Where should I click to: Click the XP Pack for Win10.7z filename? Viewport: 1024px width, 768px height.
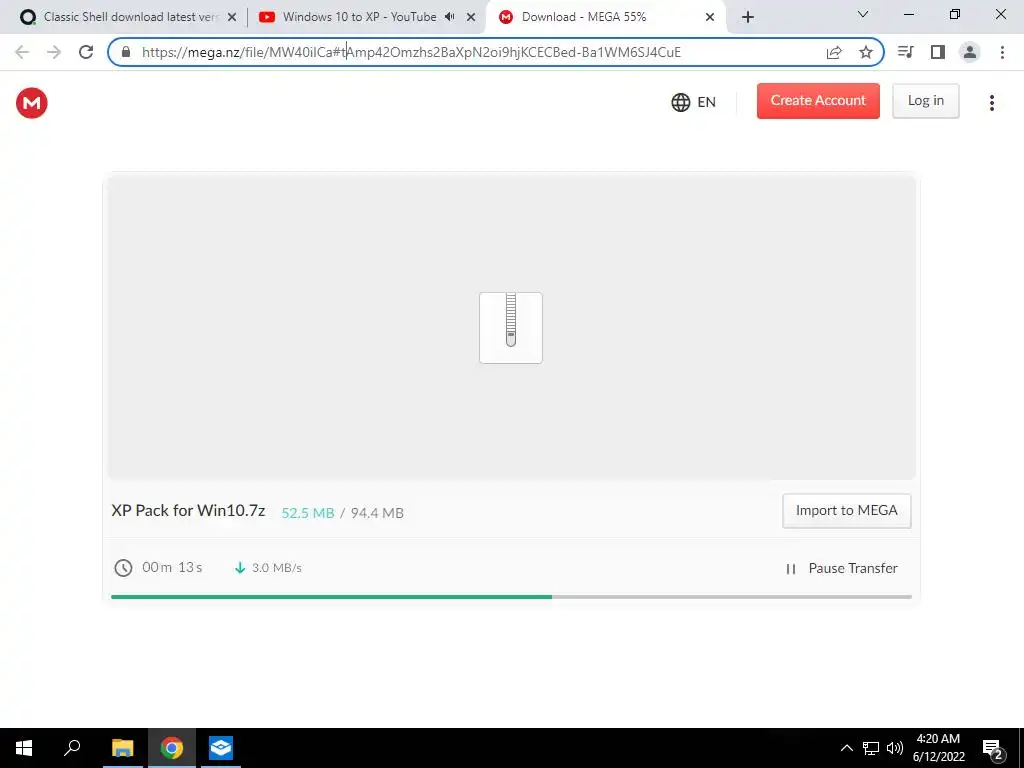188,511
